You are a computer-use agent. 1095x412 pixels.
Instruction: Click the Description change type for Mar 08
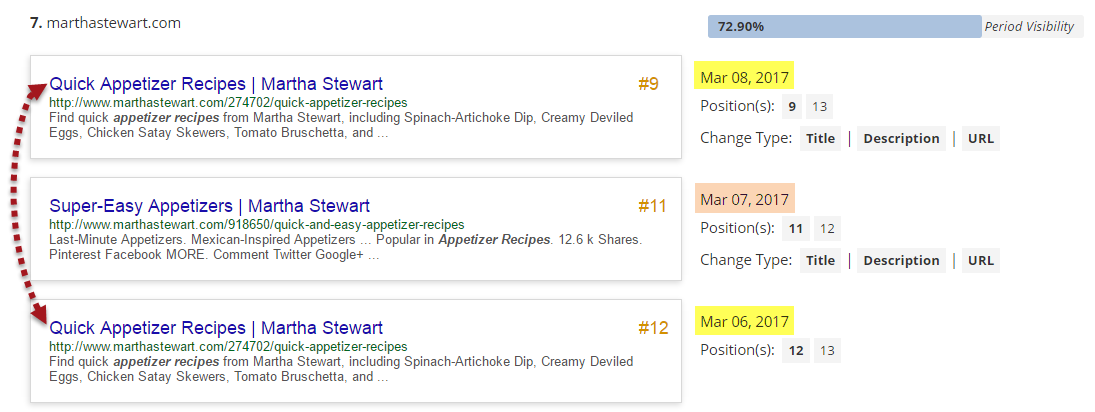pos(901,138)
